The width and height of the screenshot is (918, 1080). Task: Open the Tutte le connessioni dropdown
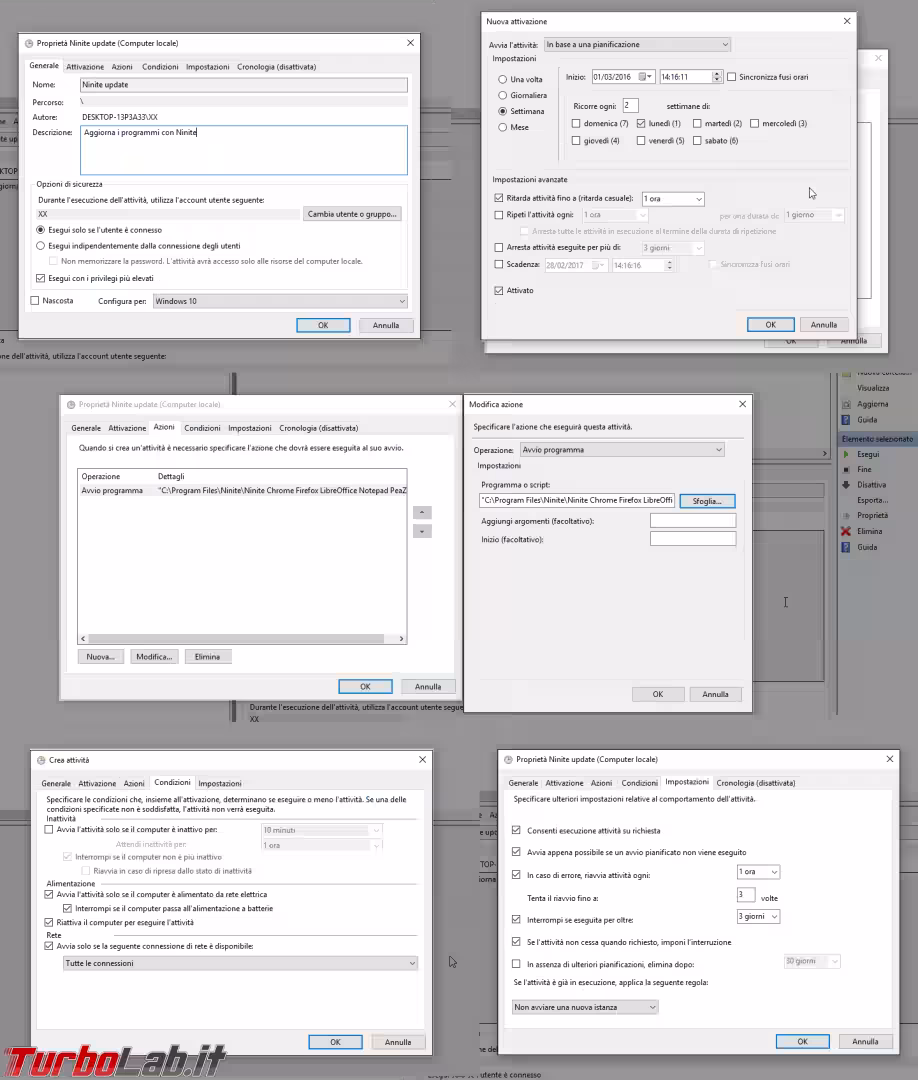[240, 964]
